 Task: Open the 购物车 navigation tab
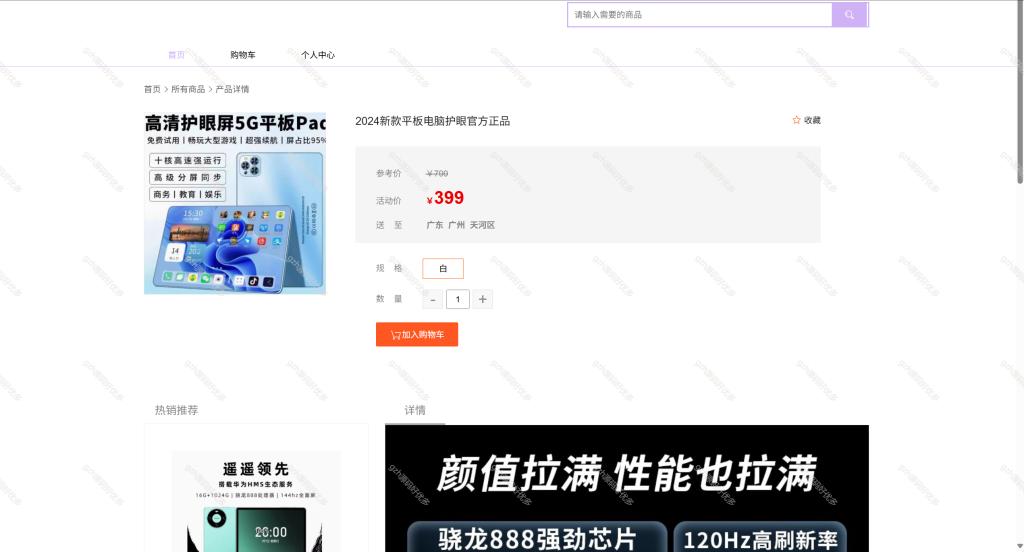point(243,55)
